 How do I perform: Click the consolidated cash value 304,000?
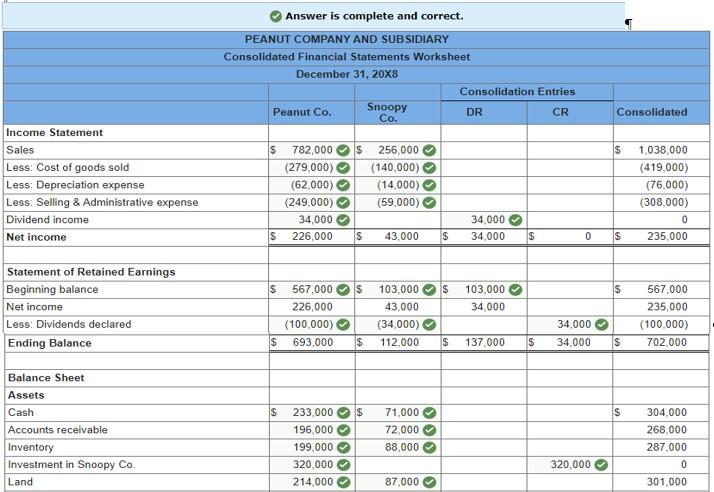(x=667, y=413)
